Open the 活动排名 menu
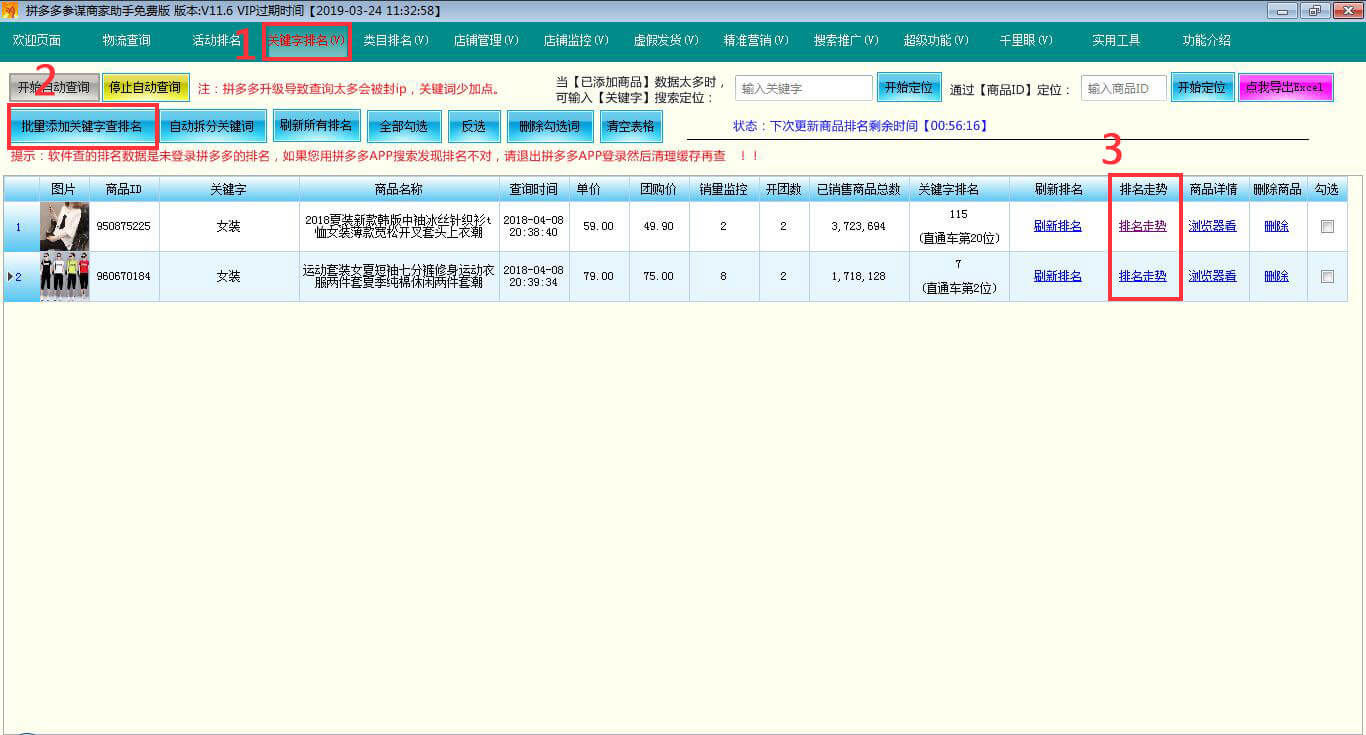Image resolution: width=1366 pixels, height=735 pixels. point(217,41)
